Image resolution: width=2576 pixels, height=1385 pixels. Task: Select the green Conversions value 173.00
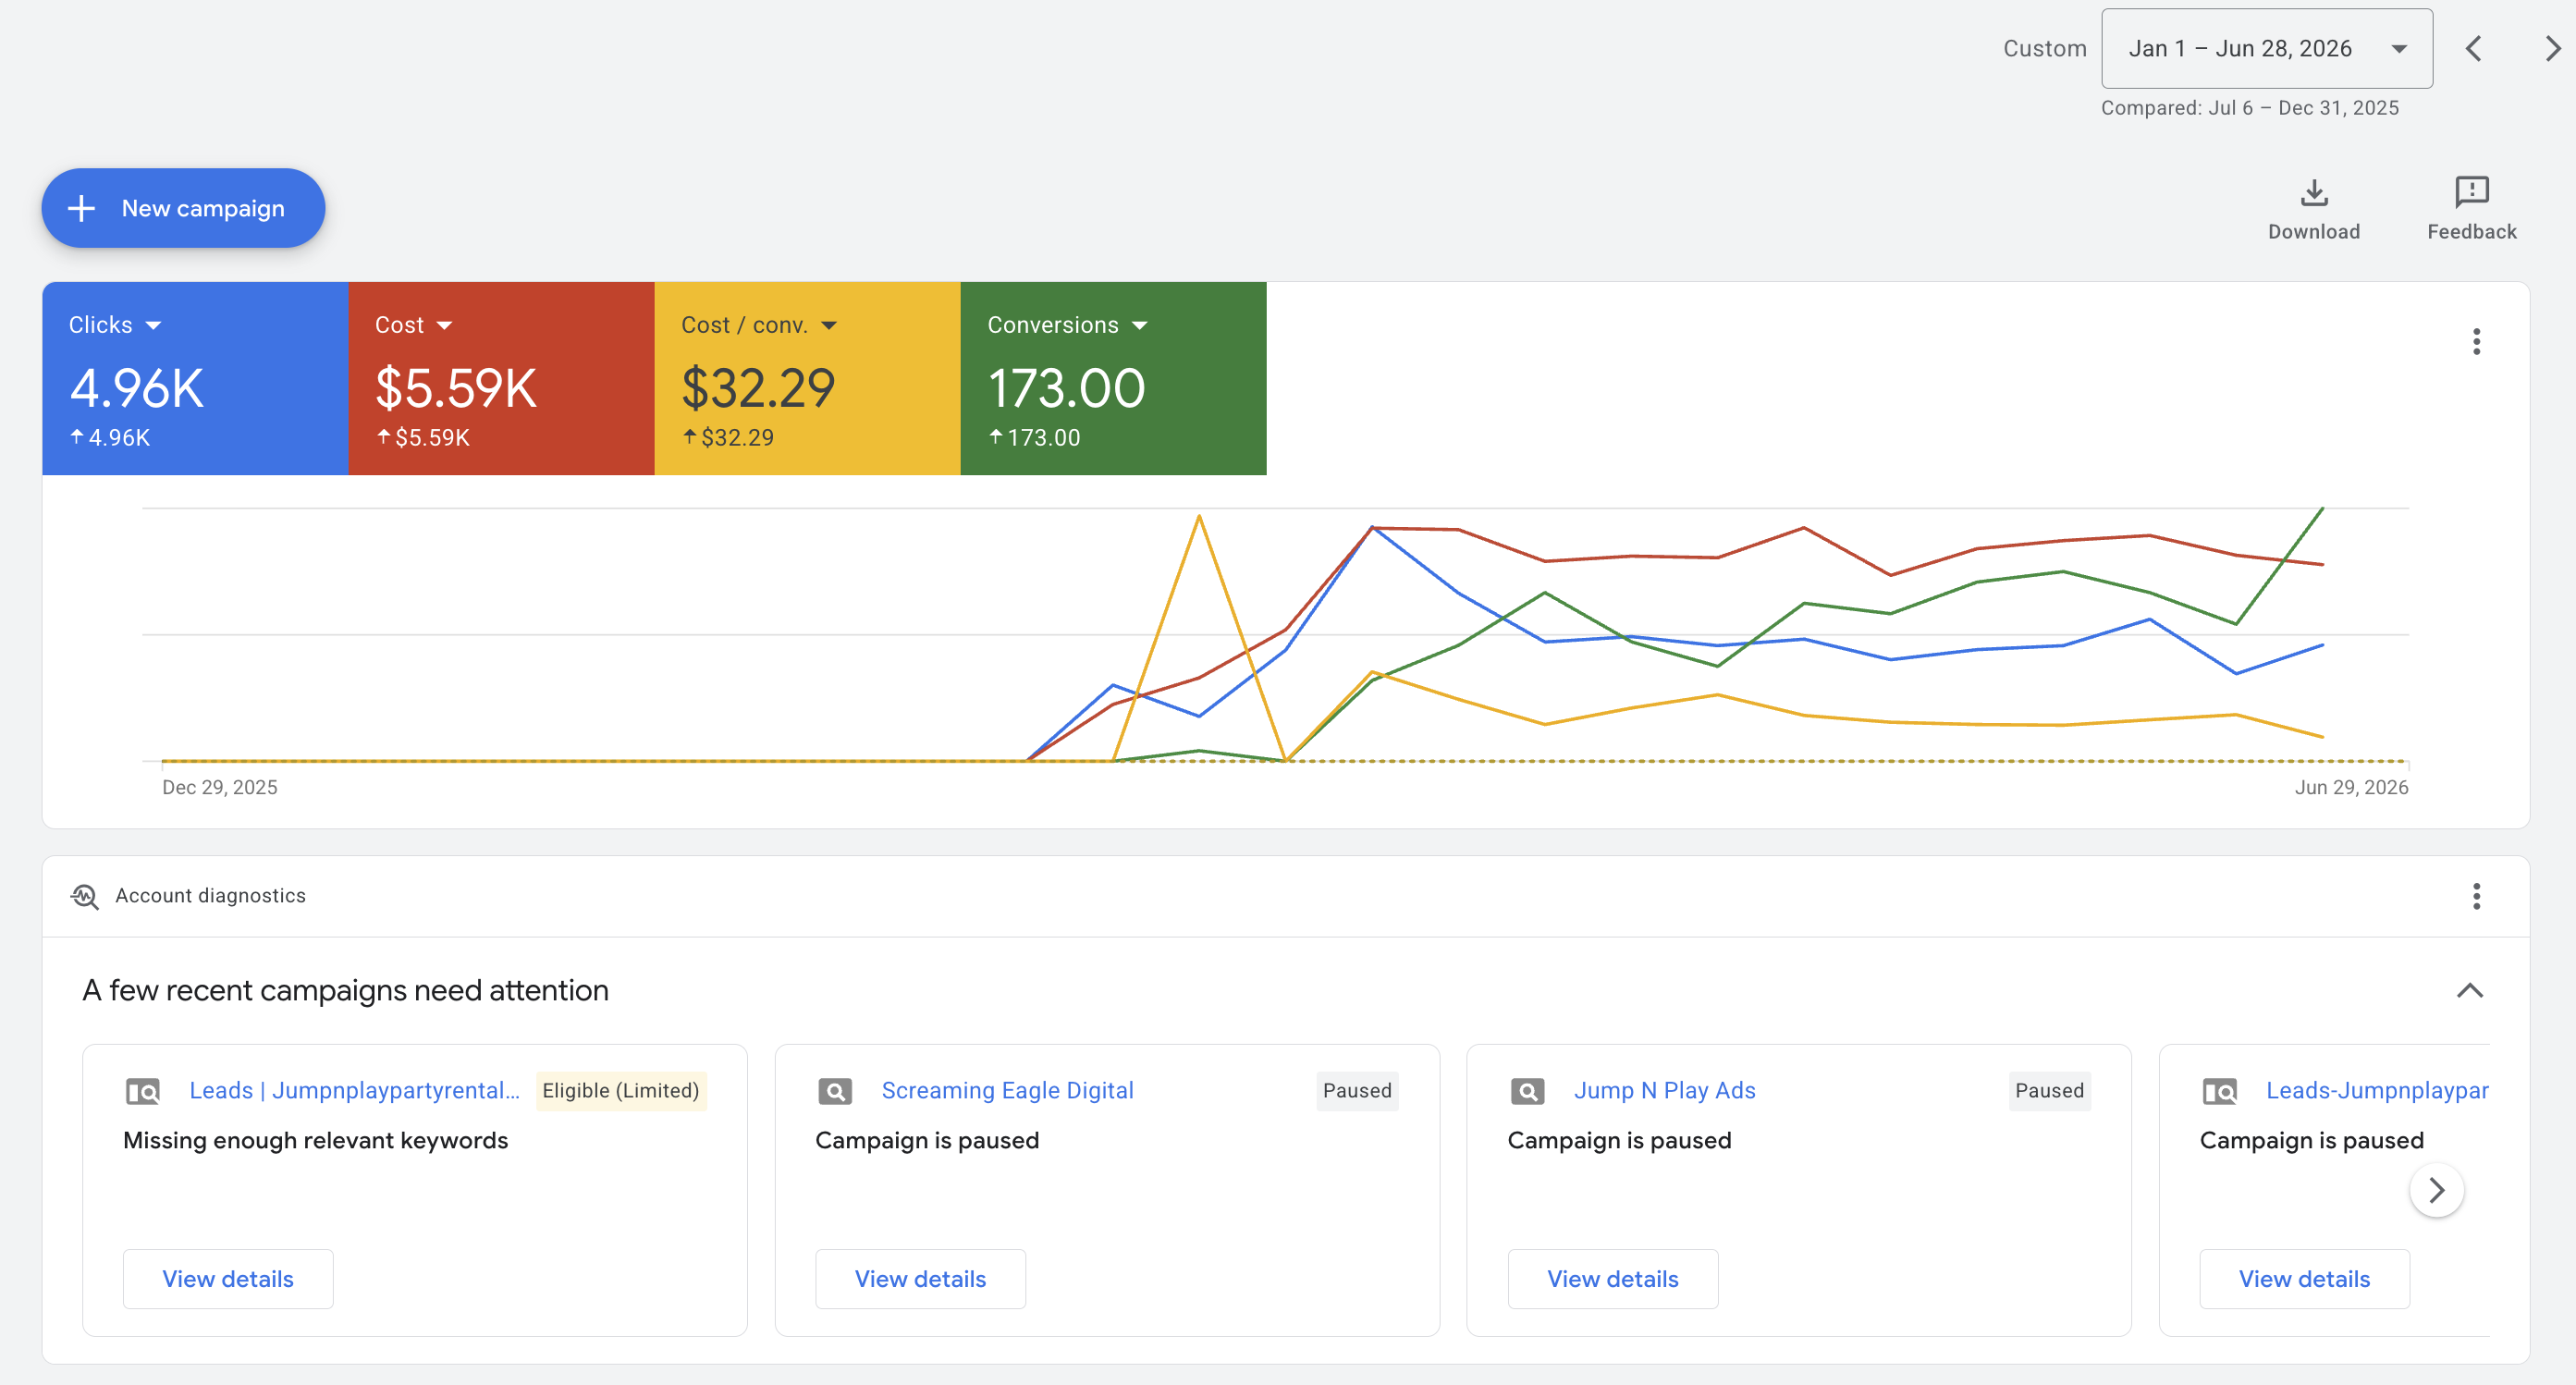(x=1066, y=388)
